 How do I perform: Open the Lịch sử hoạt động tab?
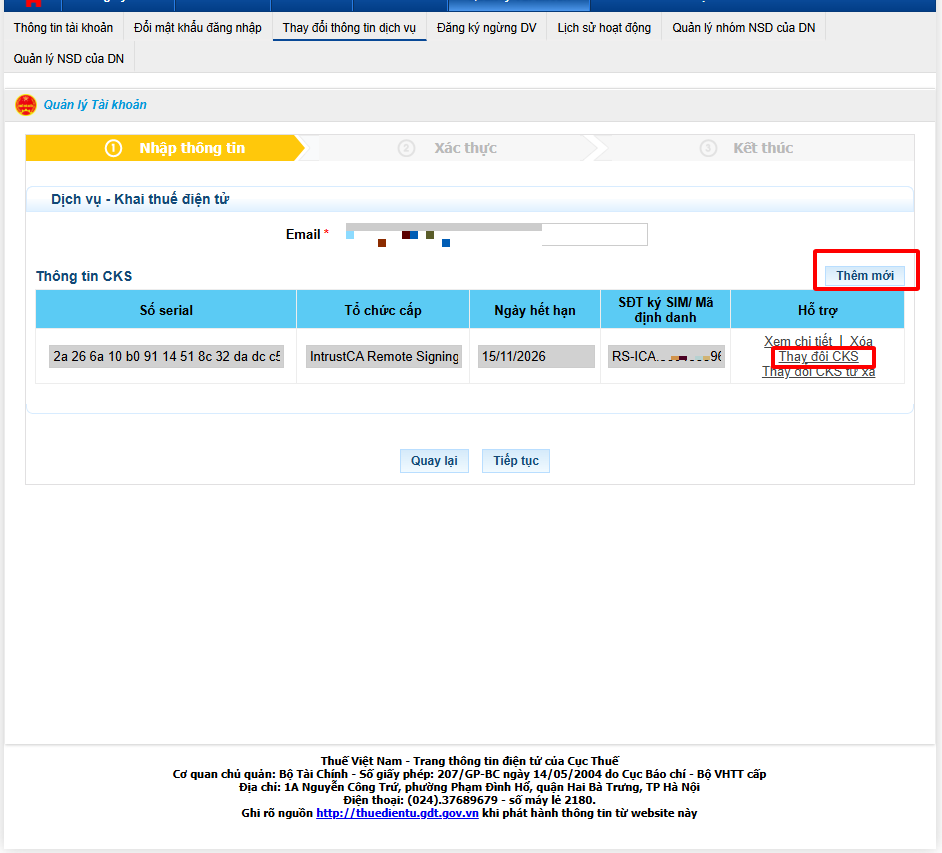click(603, 27)
